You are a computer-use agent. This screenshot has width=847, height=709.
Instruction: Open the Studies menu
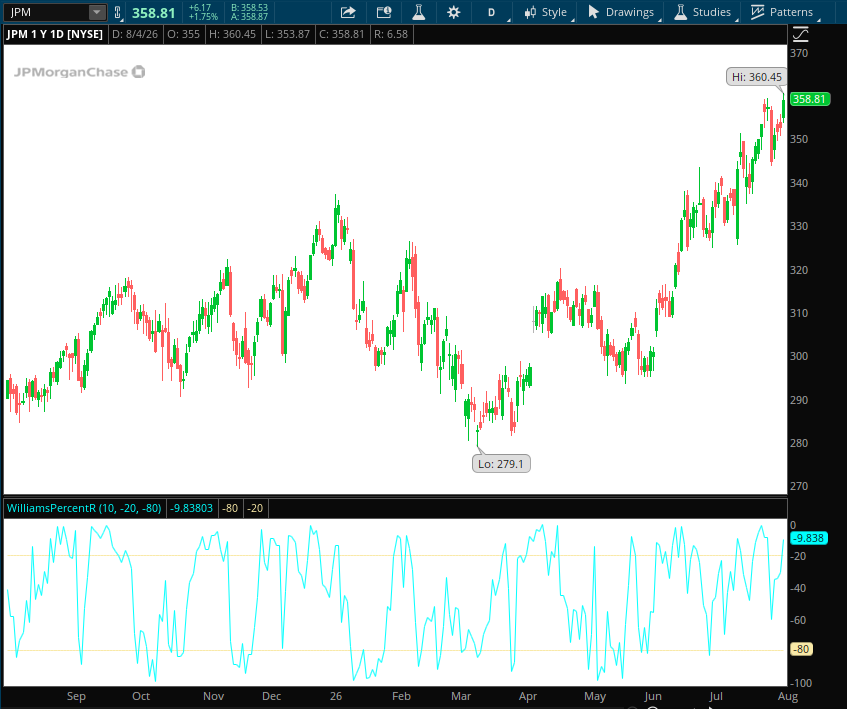tap(704, 12)
